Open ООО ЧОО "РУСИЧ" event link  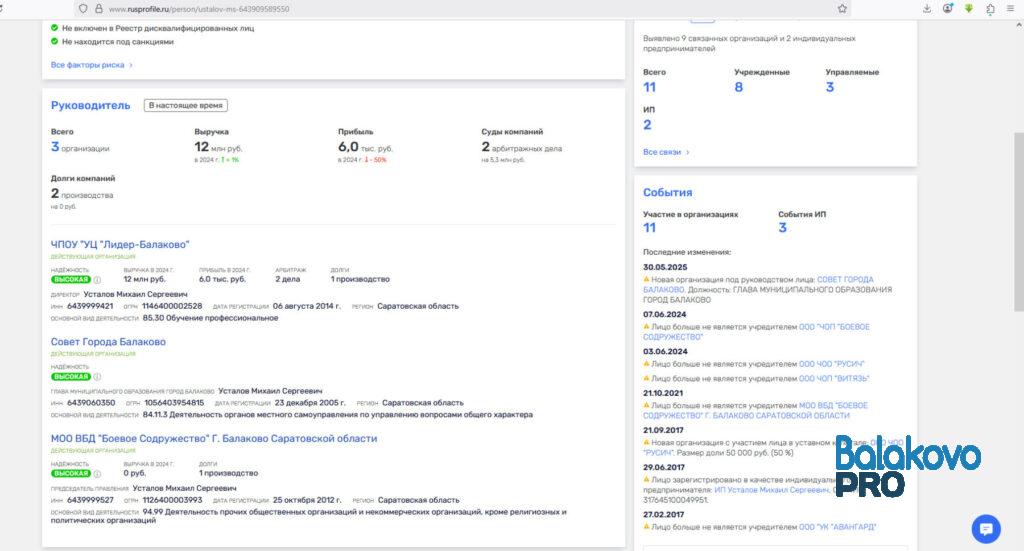pyautogui.click(x=831, y=364)
